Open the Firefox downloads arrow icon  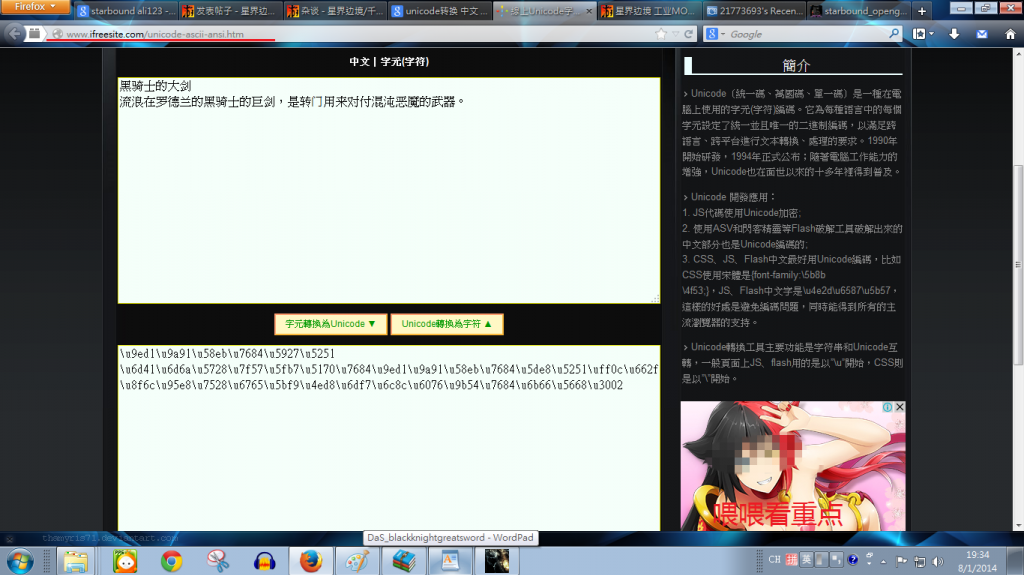[955, 34]
